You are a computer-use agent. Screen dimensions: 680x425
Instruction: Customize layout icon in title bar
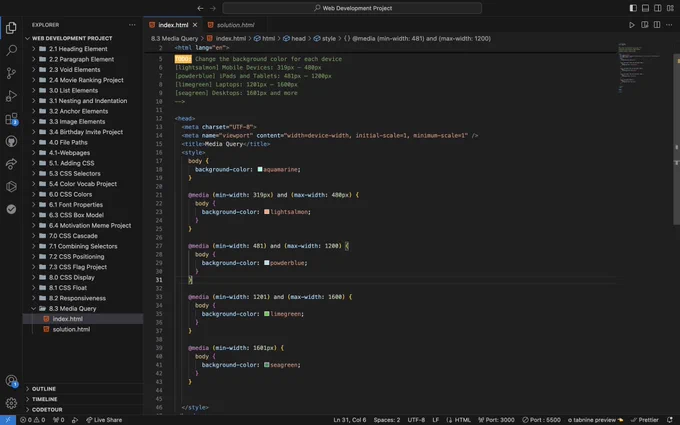670,8
